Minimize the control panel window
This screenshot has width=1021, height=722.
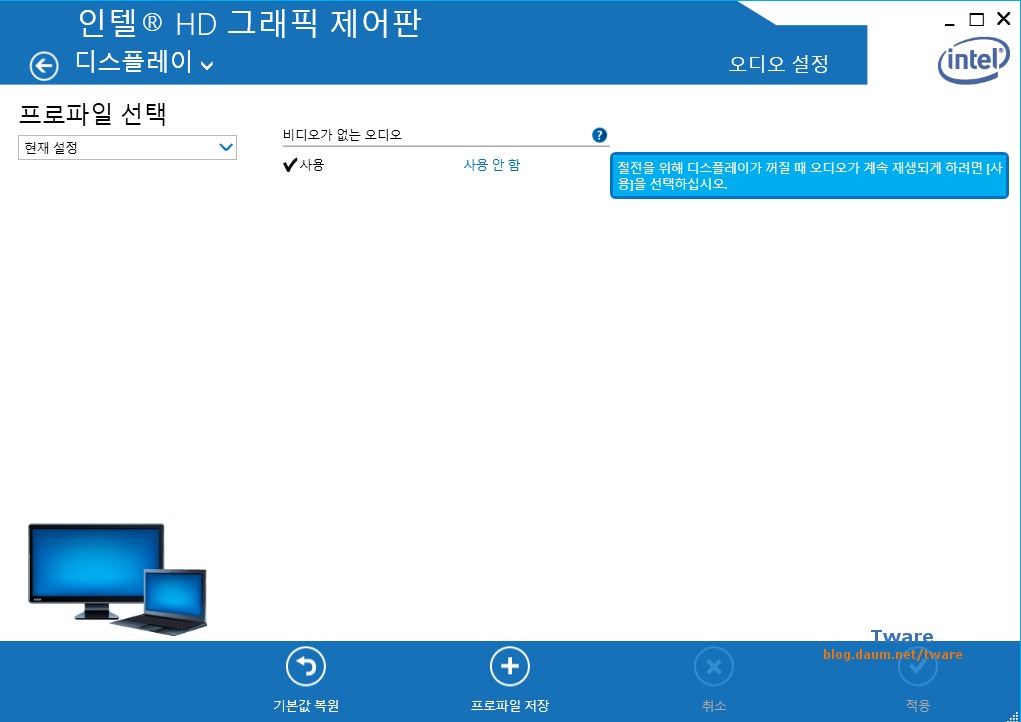[x=949, y=24]
